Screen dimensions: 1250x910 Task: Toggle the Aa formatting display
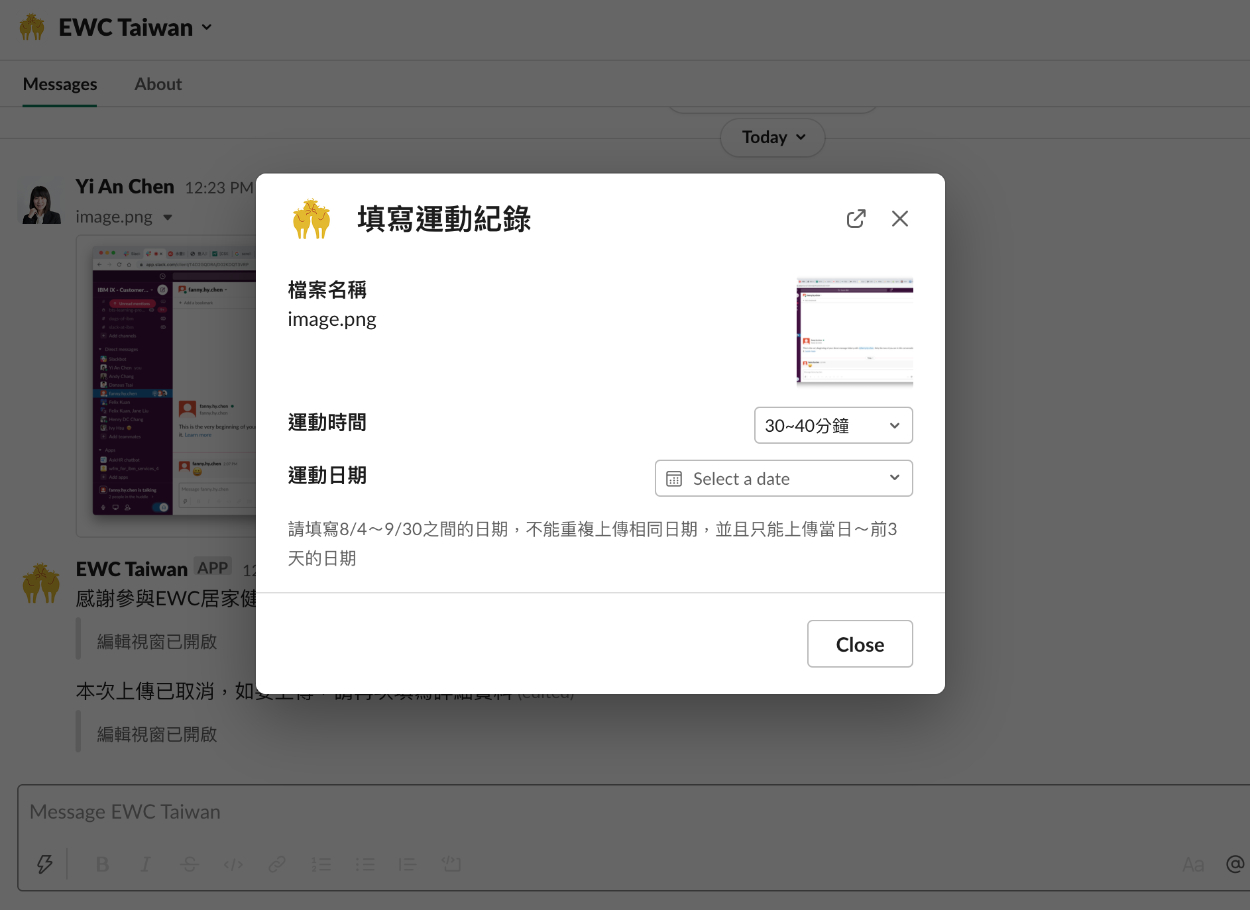click(1192, 864)
